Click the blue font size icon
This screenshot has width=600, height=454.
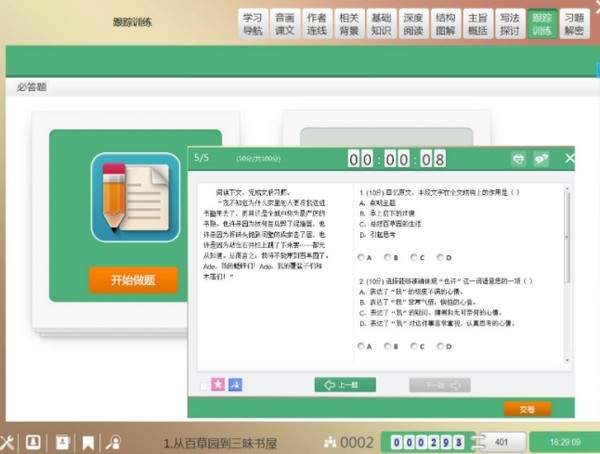[237, 384]
